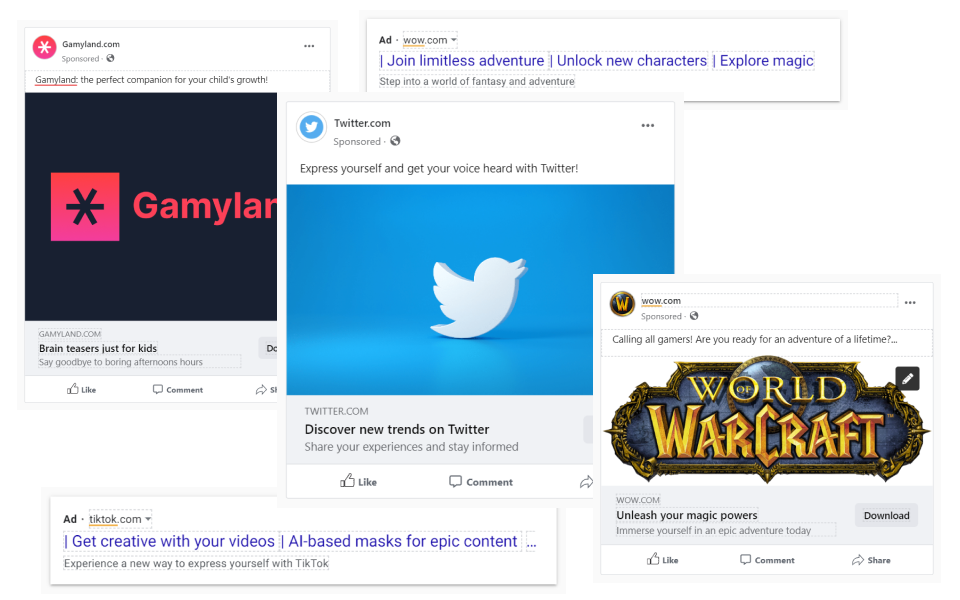Click the pencil edit icon on Warcraft image
Image resolution: width=960 pixels, height=600 pixels.
[907, 378]
